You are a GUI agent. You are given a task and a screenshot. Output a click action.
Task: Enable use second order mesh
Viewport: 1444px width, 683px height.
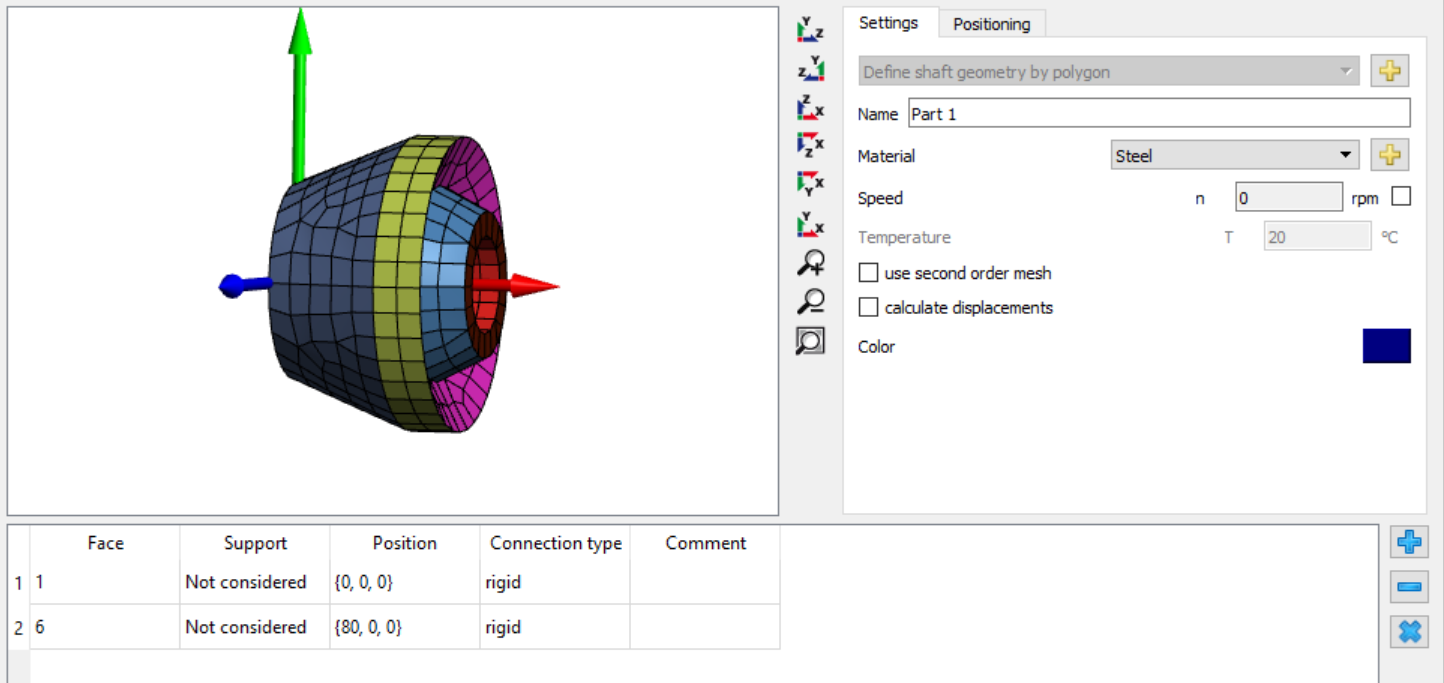[x=868, y=272]
